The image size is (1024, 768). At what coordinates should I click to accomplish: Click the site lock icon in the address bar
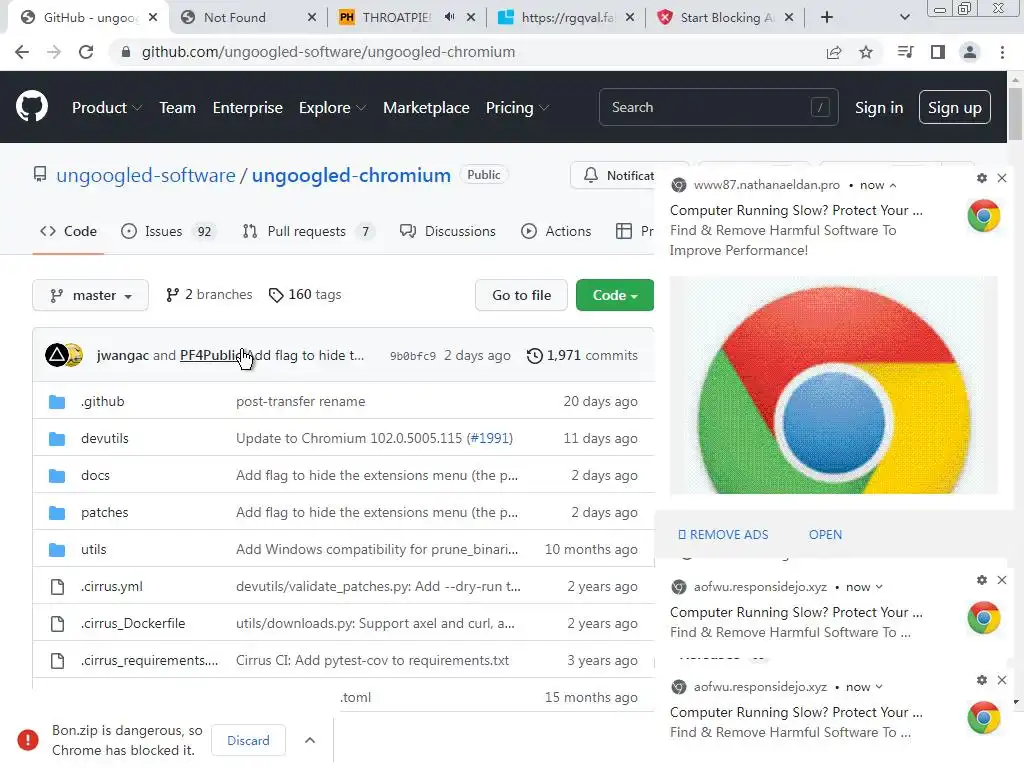coord(125,52)
